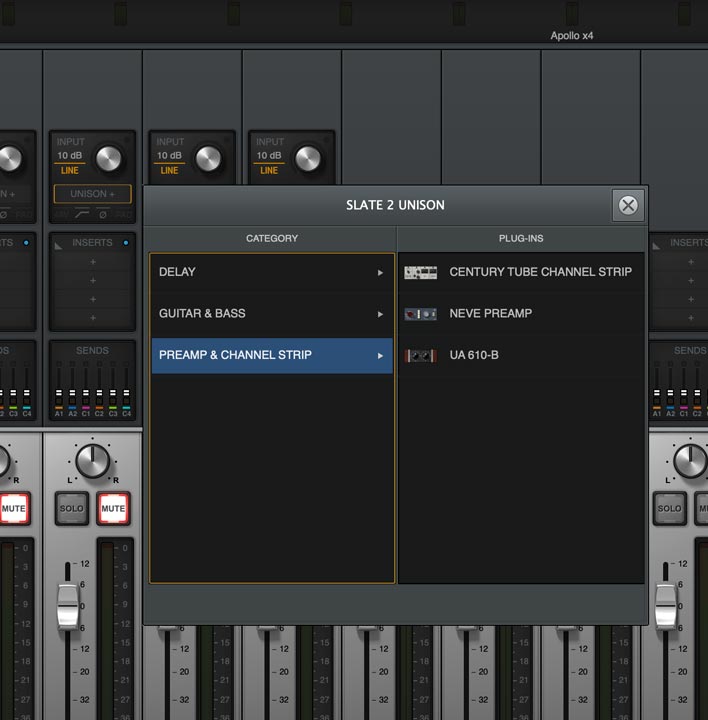Unmute the channel beside the SOLO button left of the dialog

point(113,508)
